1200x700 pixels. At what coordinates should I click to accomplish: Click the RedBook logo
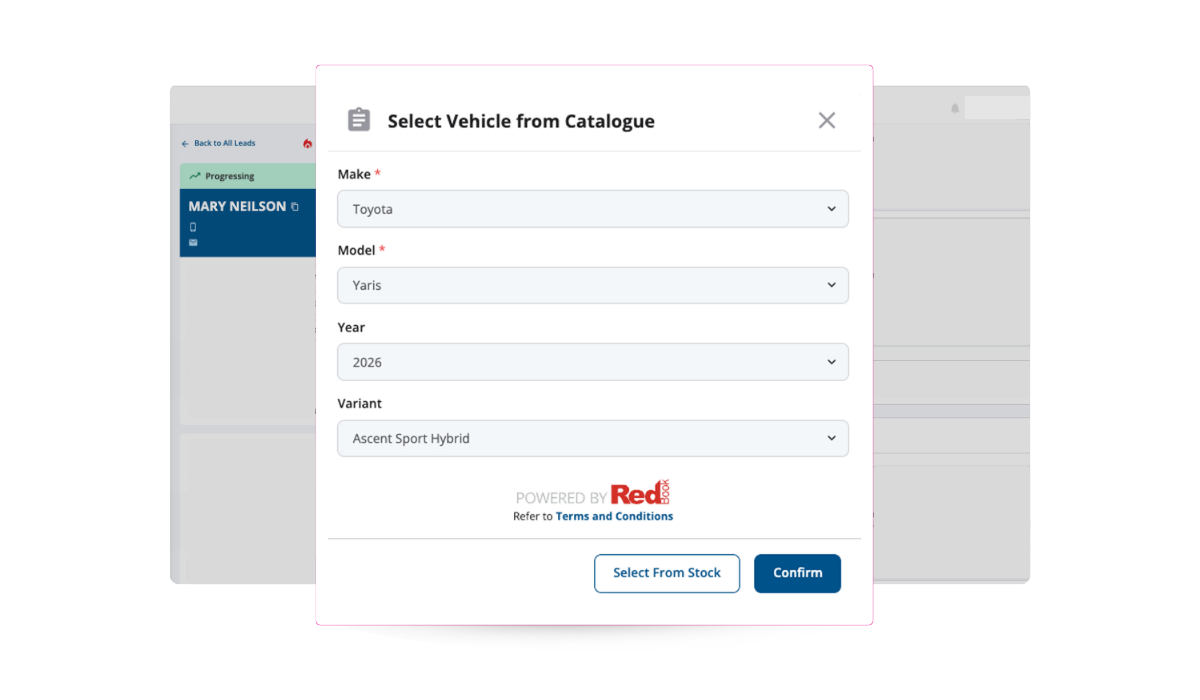[640, 494]
